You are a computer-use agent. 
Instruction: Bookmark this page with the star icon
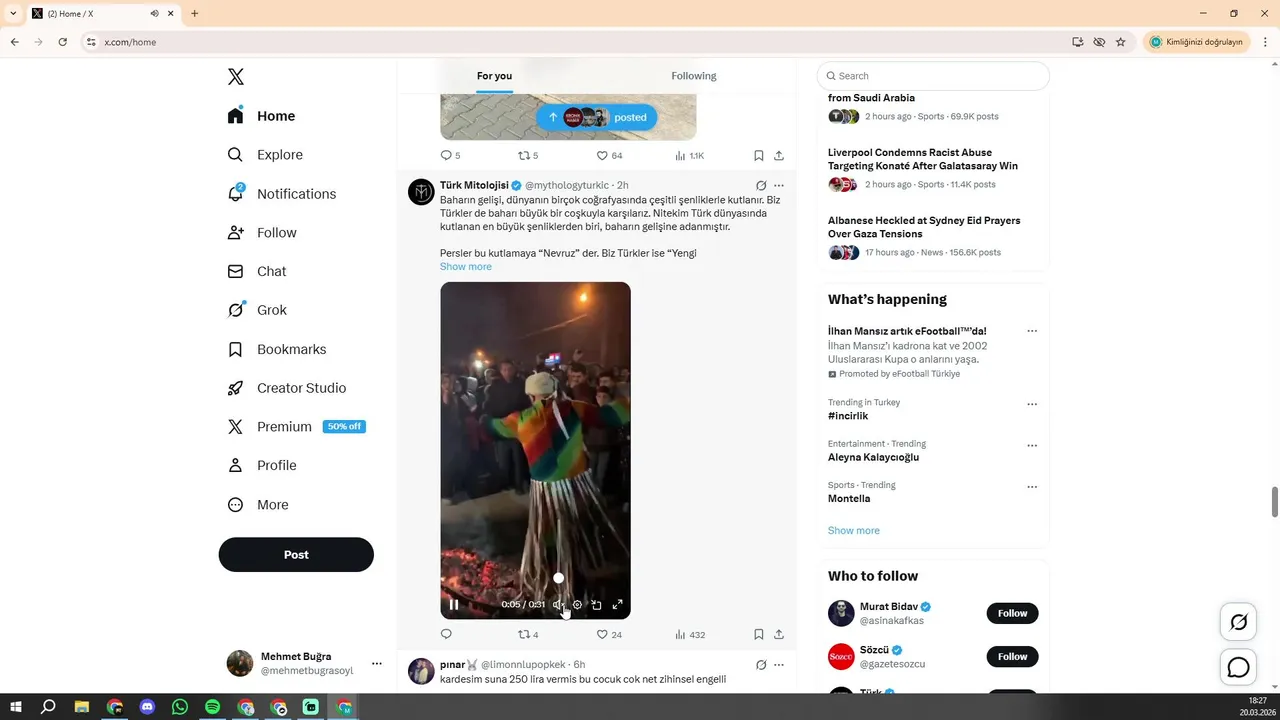tap(1120, 42)
